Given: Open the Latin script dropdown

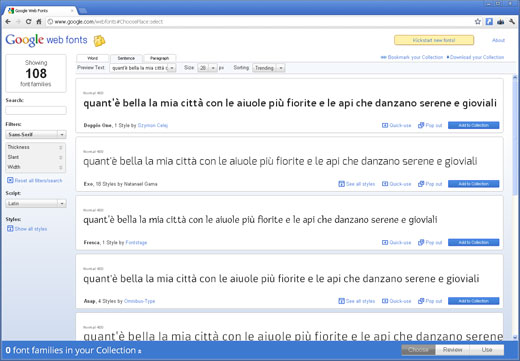Looking at the screenshot, I should coord(36,203).
